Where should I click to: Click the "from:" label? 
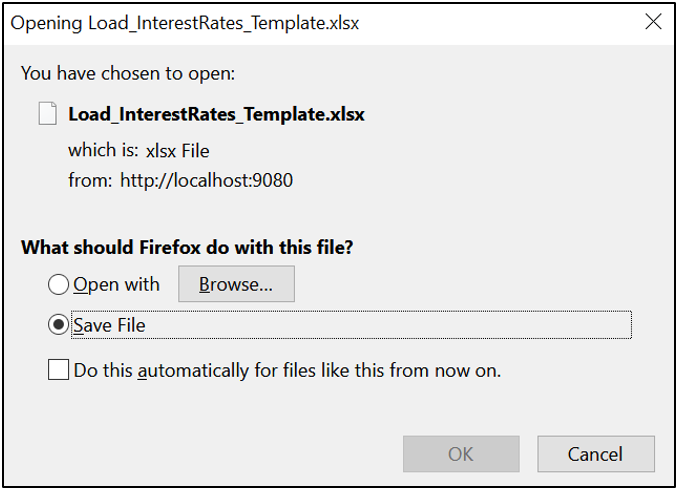(x=89, y=181)
